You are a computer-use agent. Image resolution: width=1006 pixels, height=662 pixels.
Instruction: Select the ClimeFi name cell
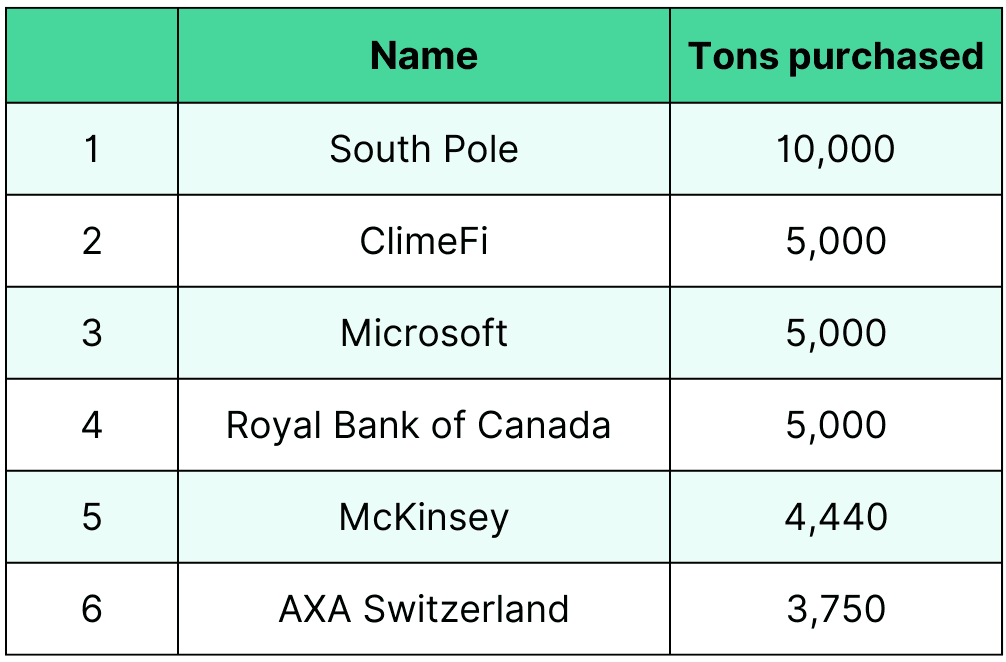click(423, 241)
